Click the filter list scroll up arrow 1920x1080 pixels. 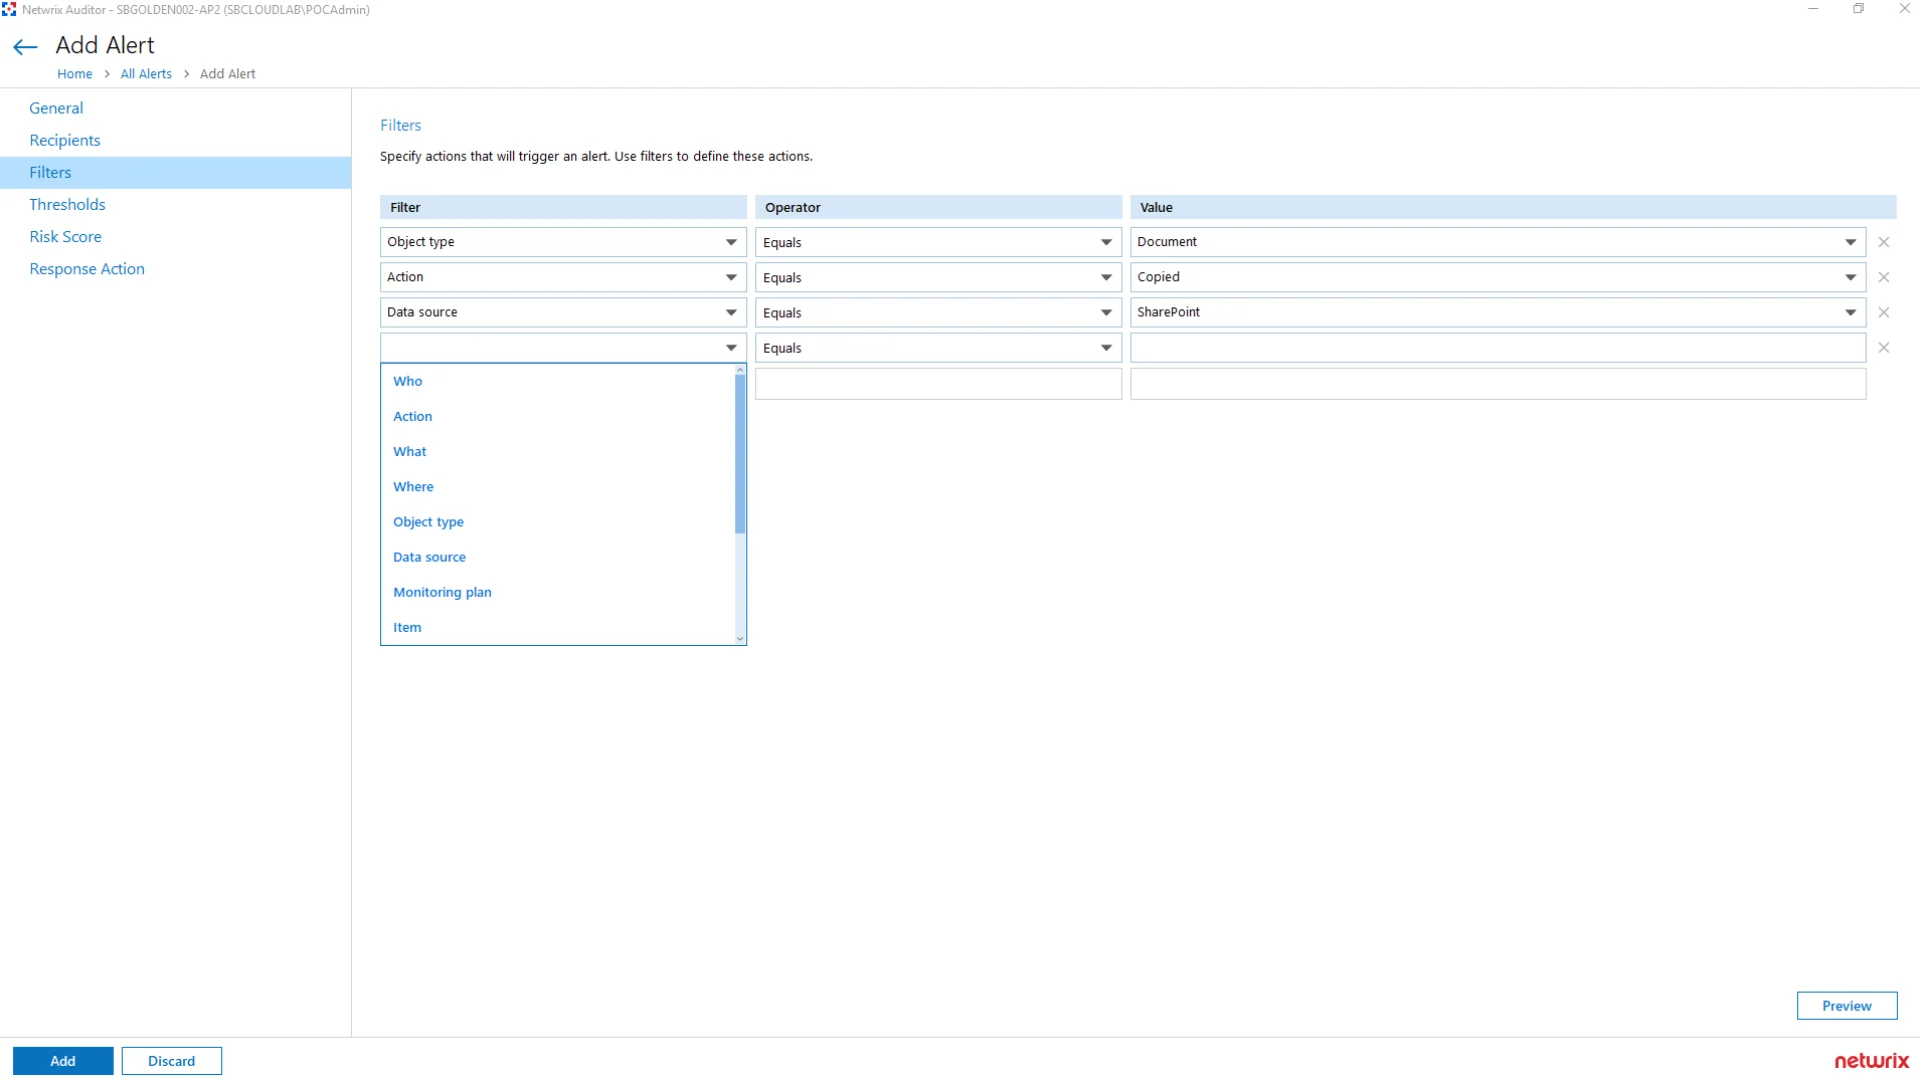click(740, 370)
